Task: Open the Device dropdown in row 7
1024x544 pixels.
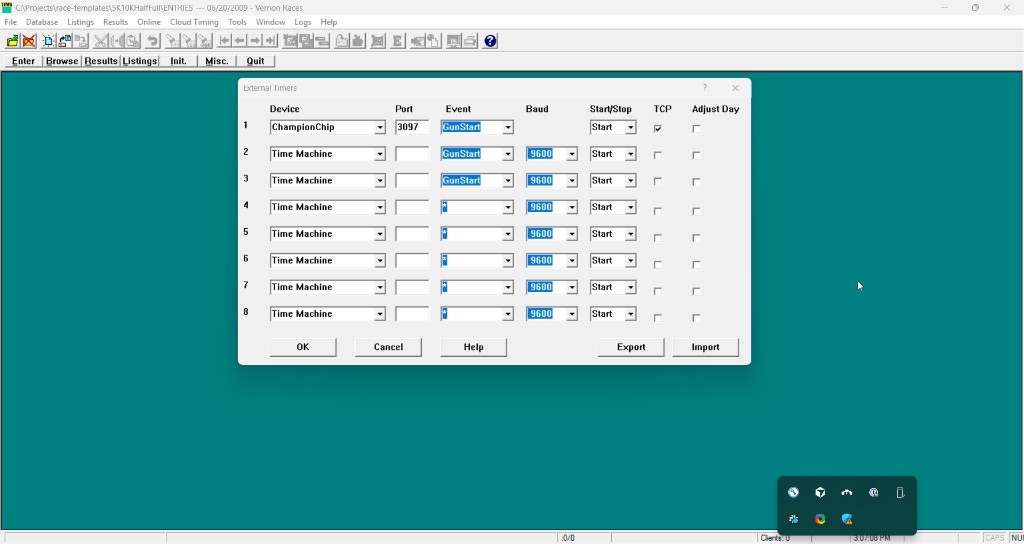Action: coord(379,287)
